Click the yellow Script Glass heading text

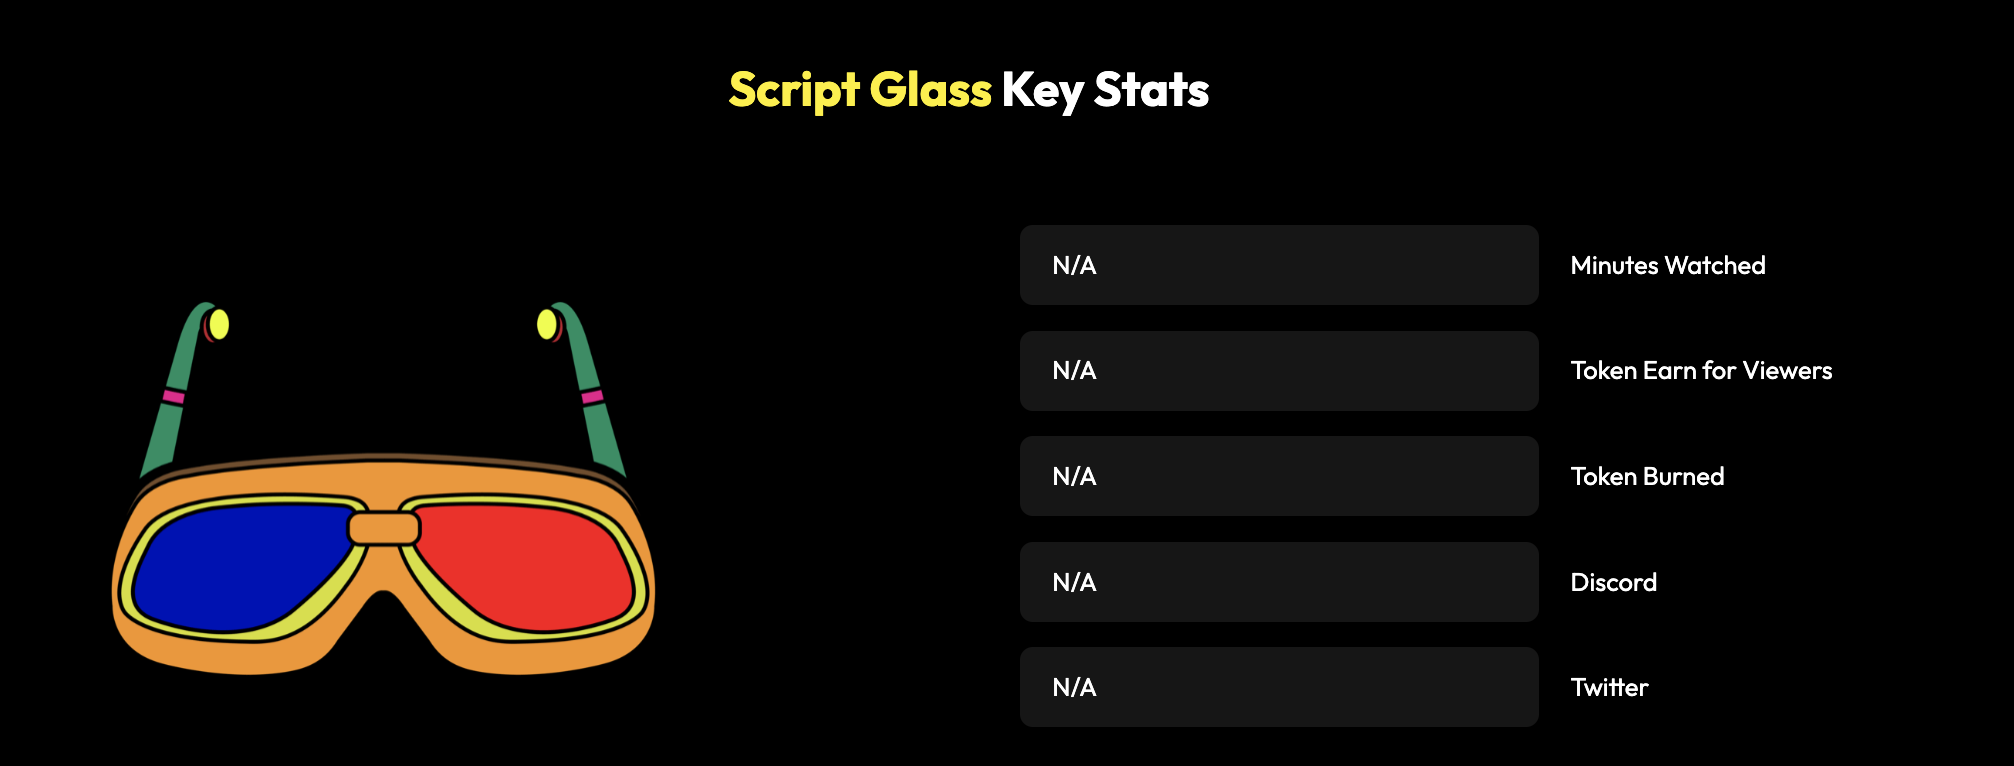[x=859, y=90]
